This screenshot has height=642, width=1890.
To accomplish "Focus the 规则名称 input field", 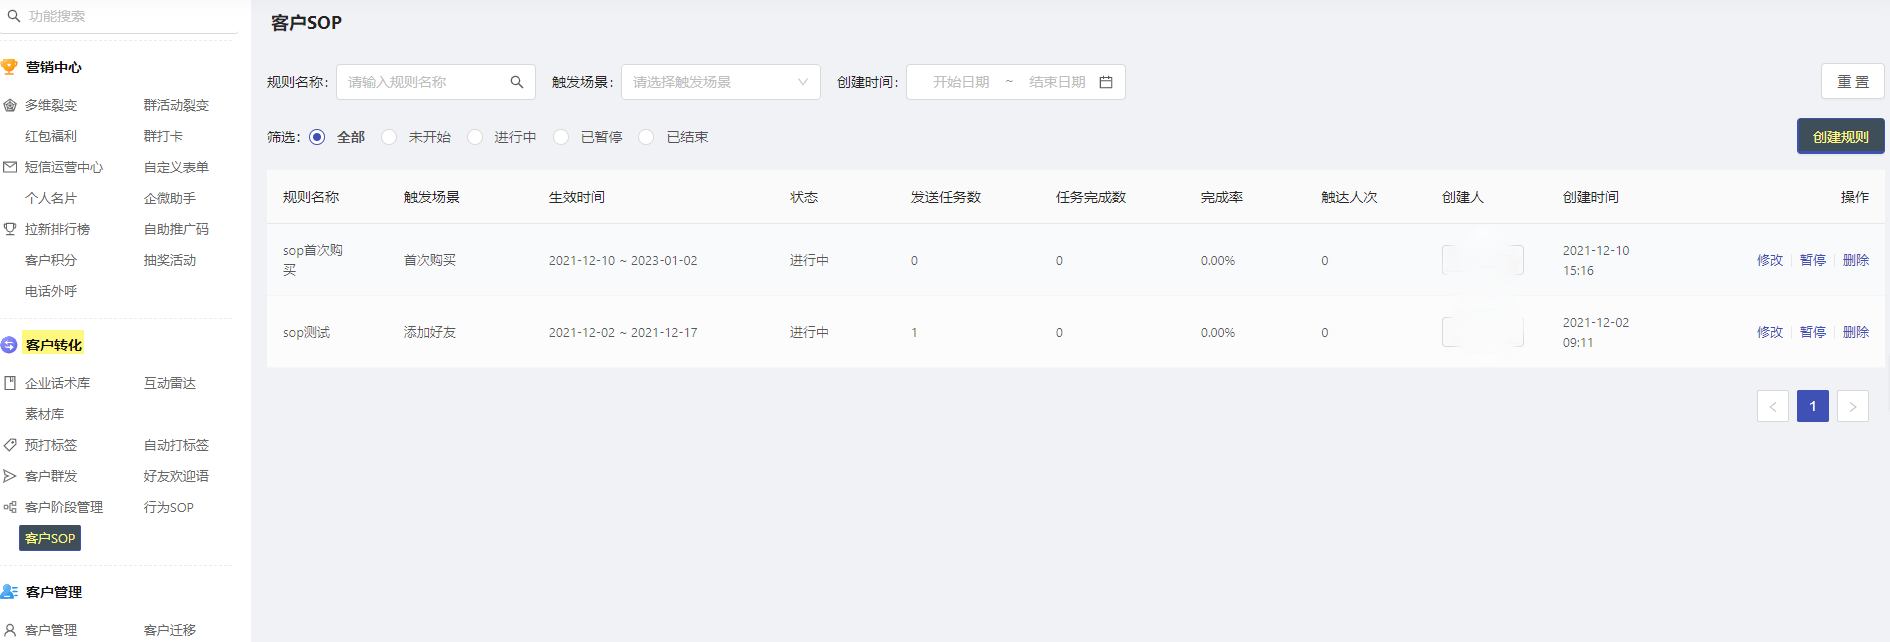I will [x=436, y=82].
